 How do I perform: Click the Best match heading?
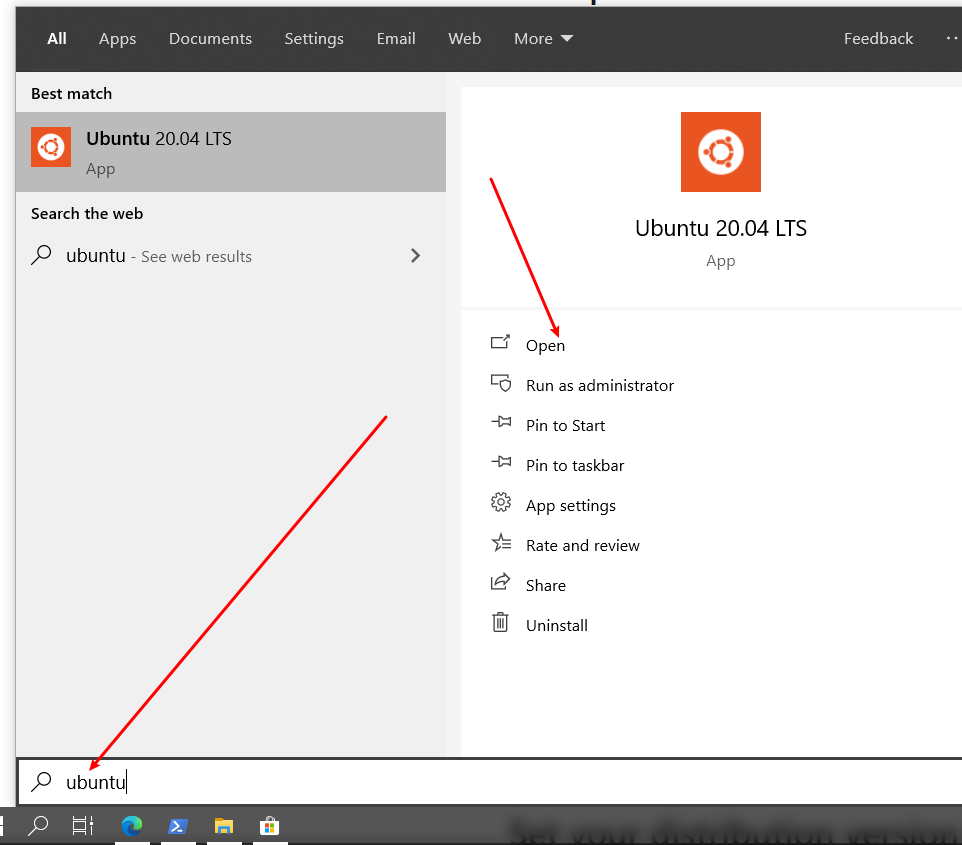click(71, 93)
